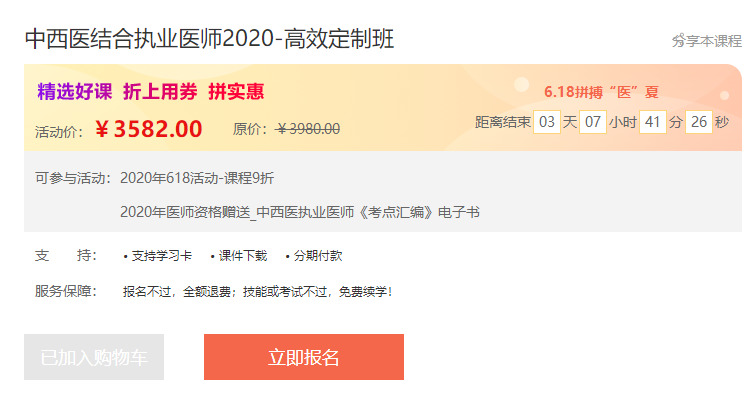Click the 可参与活动 label
Image resolution: width=747 pixels, height=406 pixels.
tap(72, 178)
